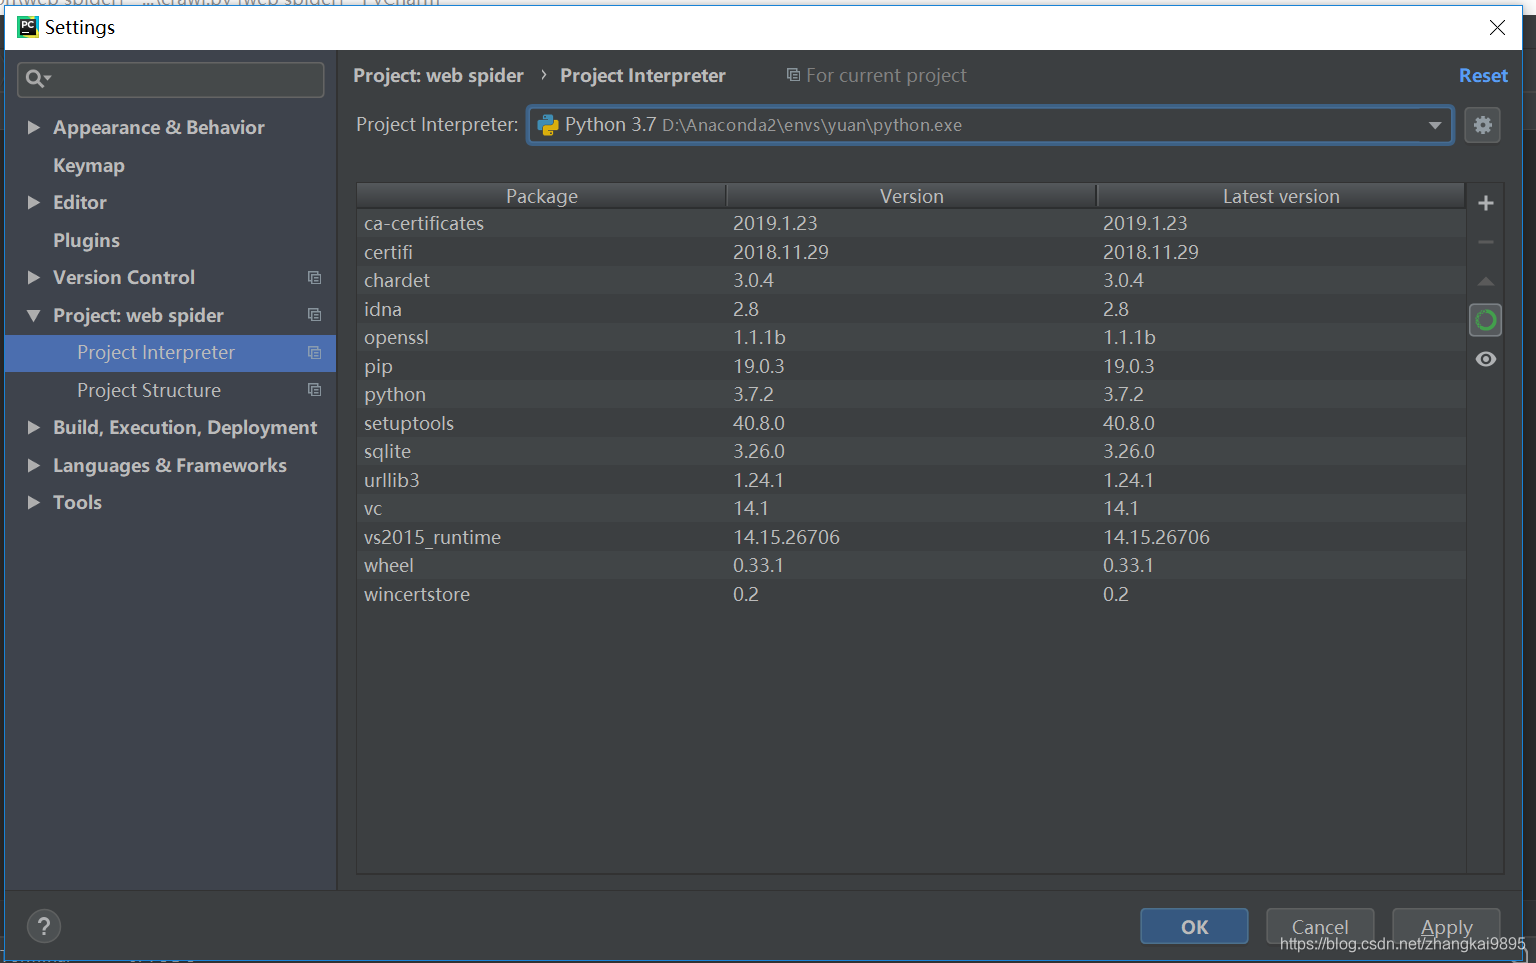Select the sqlite package row

(x=911, y=451)
